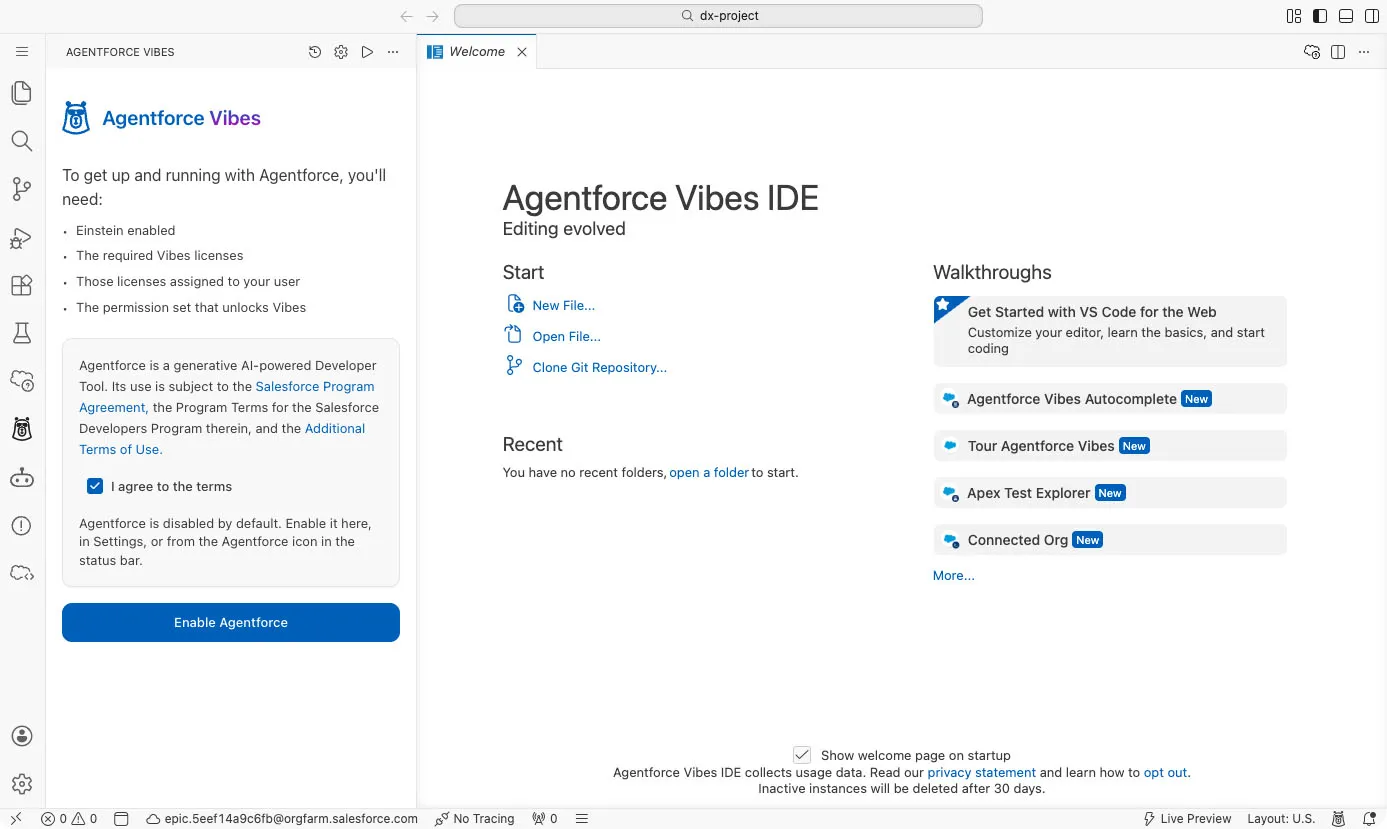Toggle the bottom panel
The height and width of the screenshot is (829, 1387).
coord(1346,16)
